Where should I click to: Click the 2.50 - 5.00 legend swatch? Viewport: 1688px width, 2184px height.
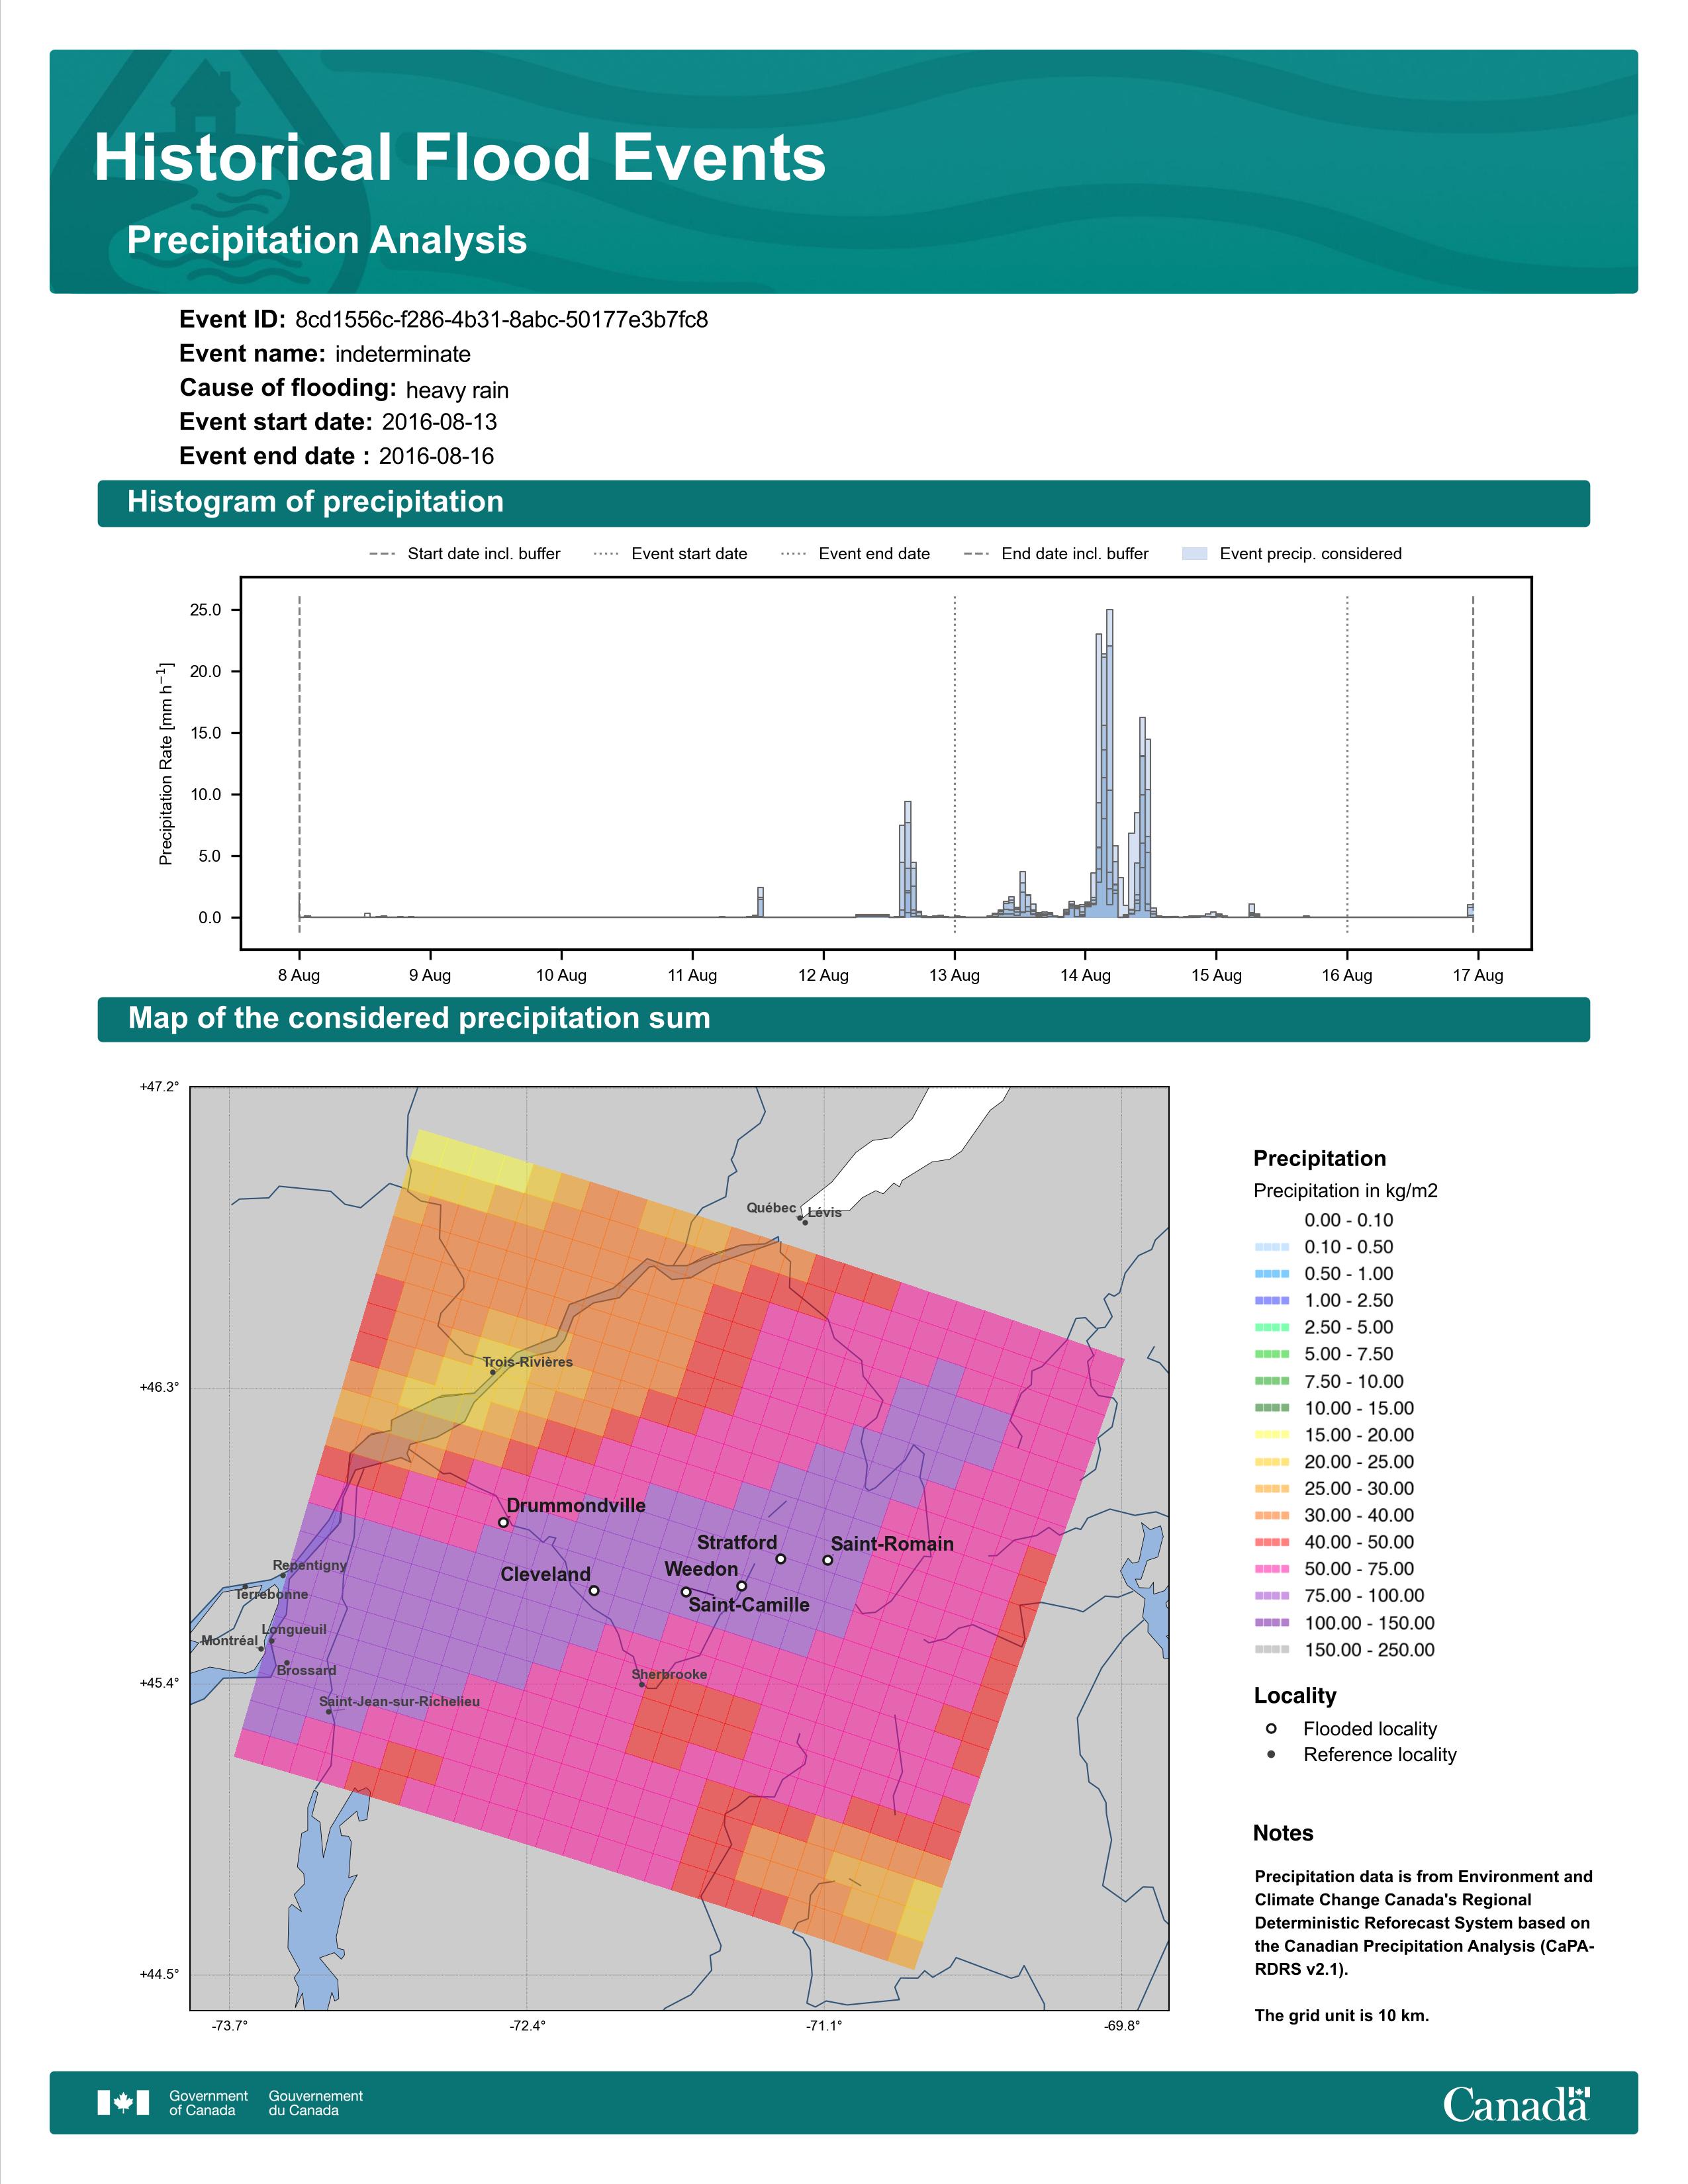[x=1271, y=1328]
